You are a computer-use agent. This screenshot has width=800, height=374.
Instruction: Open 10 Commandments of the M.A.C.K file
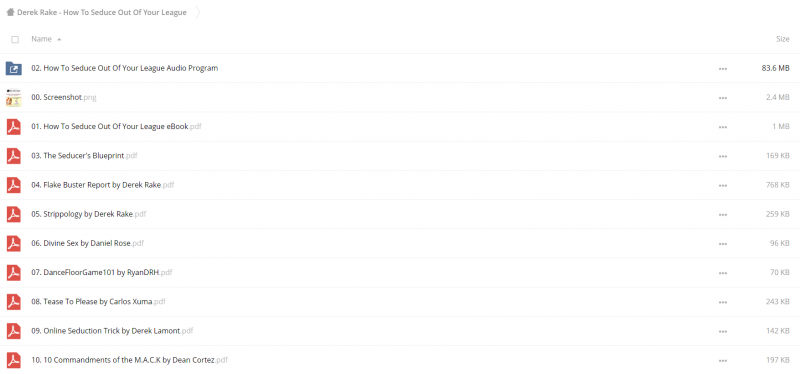click(x=129, y=360)
